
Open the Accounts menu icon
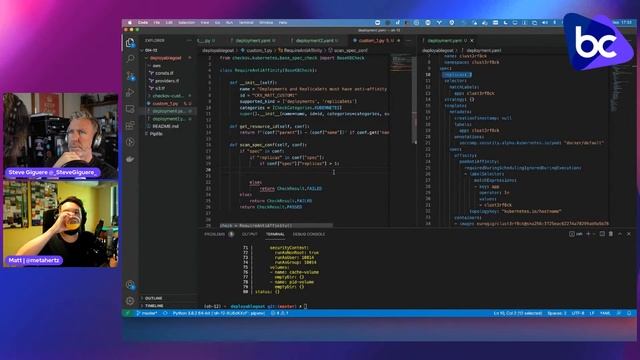click(130, 284)
